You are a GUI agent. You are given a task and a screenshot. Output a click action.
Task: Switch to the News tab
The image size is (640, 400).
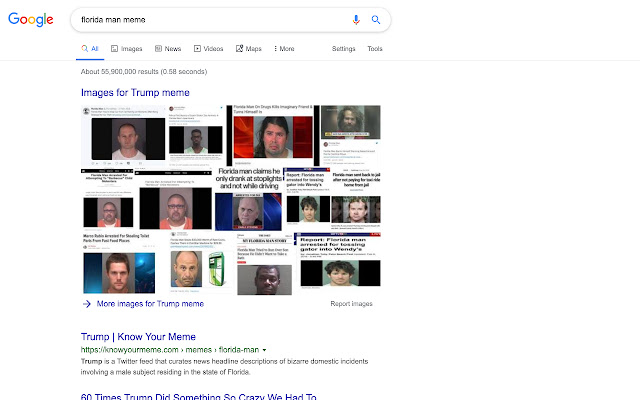tap(168, 49)
